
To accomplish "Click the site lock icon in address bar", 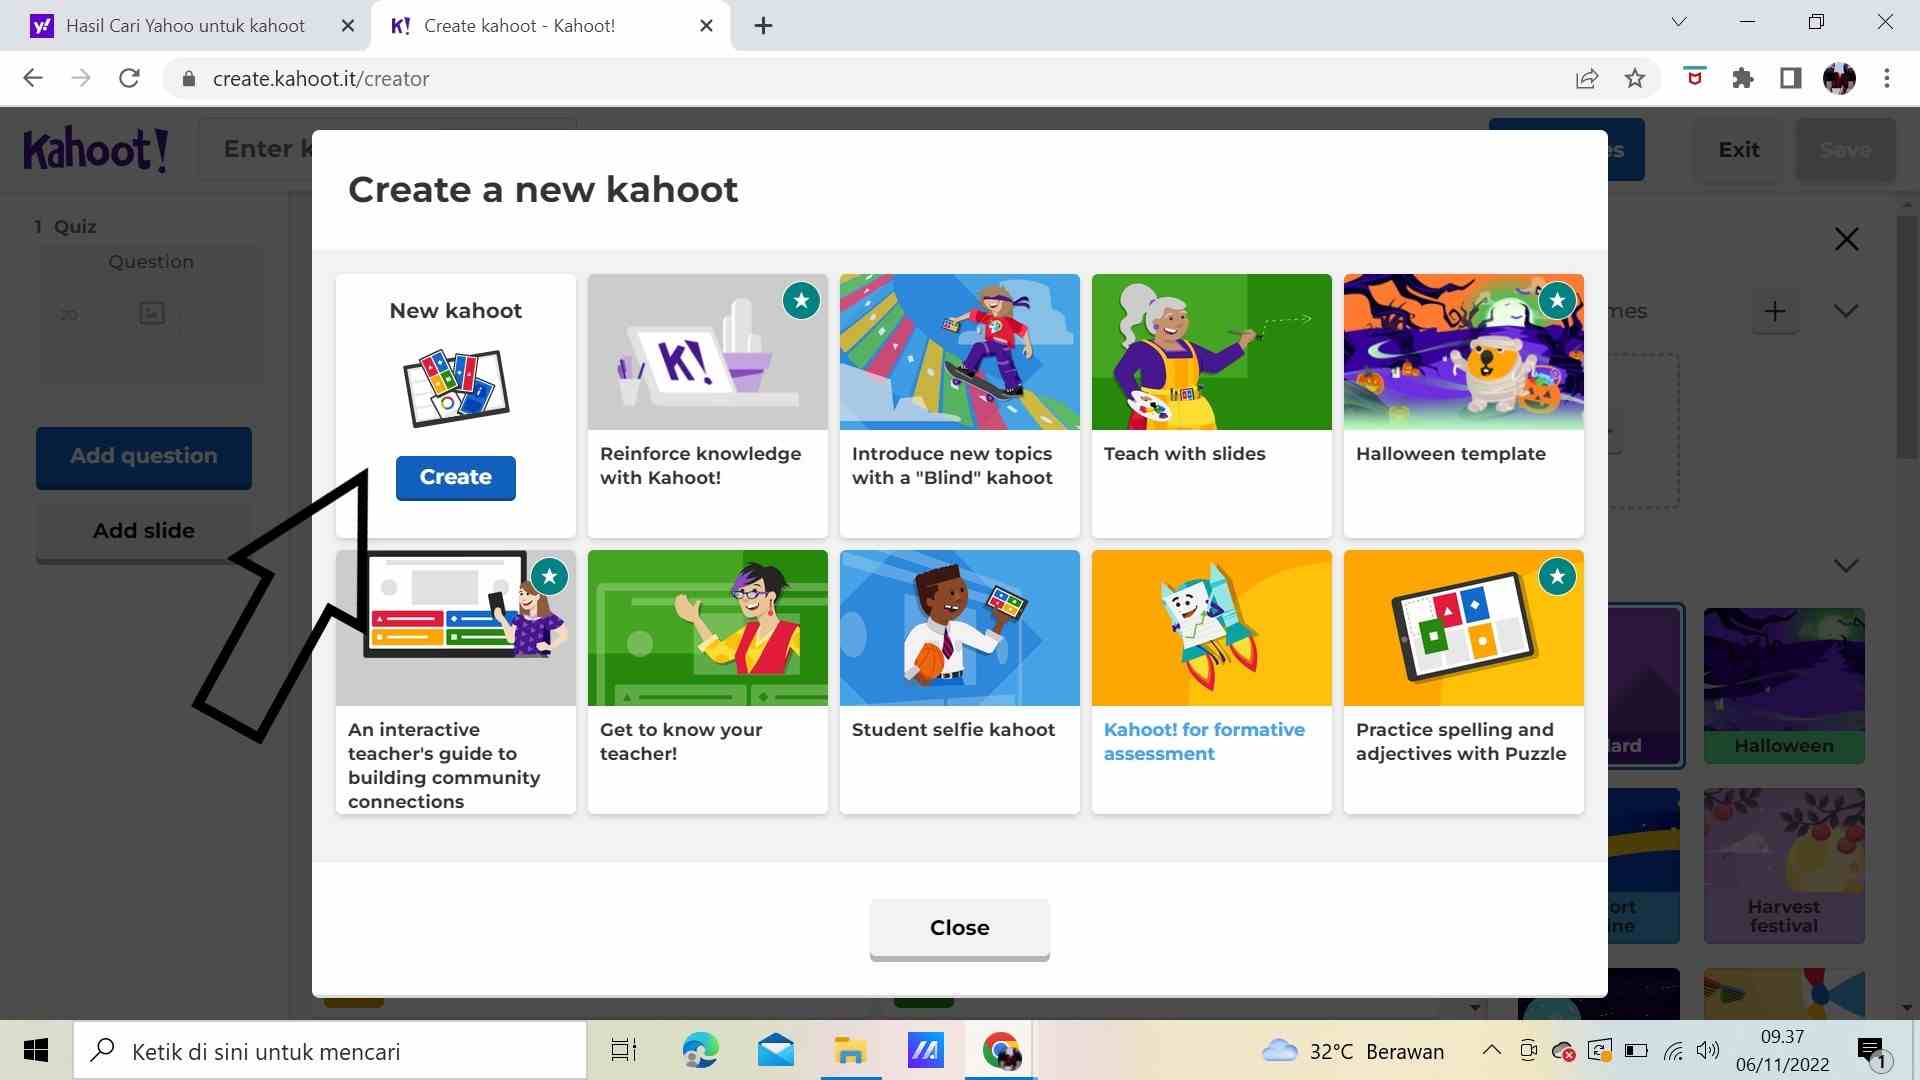I will [x=188, y=79].
